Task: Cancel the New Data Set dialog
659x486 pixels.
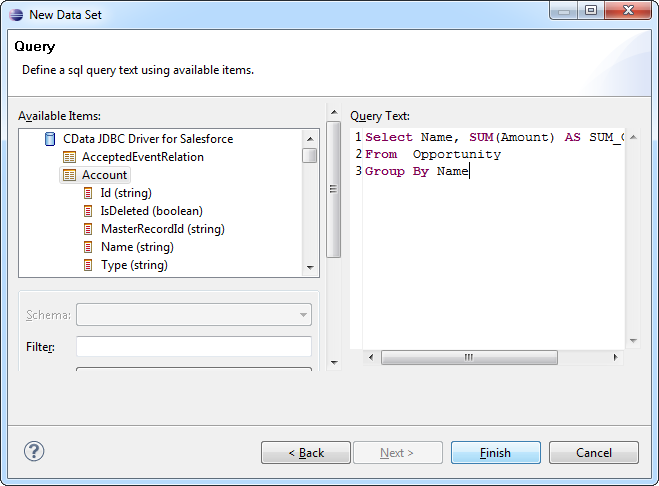Action: tap(592, 453)
